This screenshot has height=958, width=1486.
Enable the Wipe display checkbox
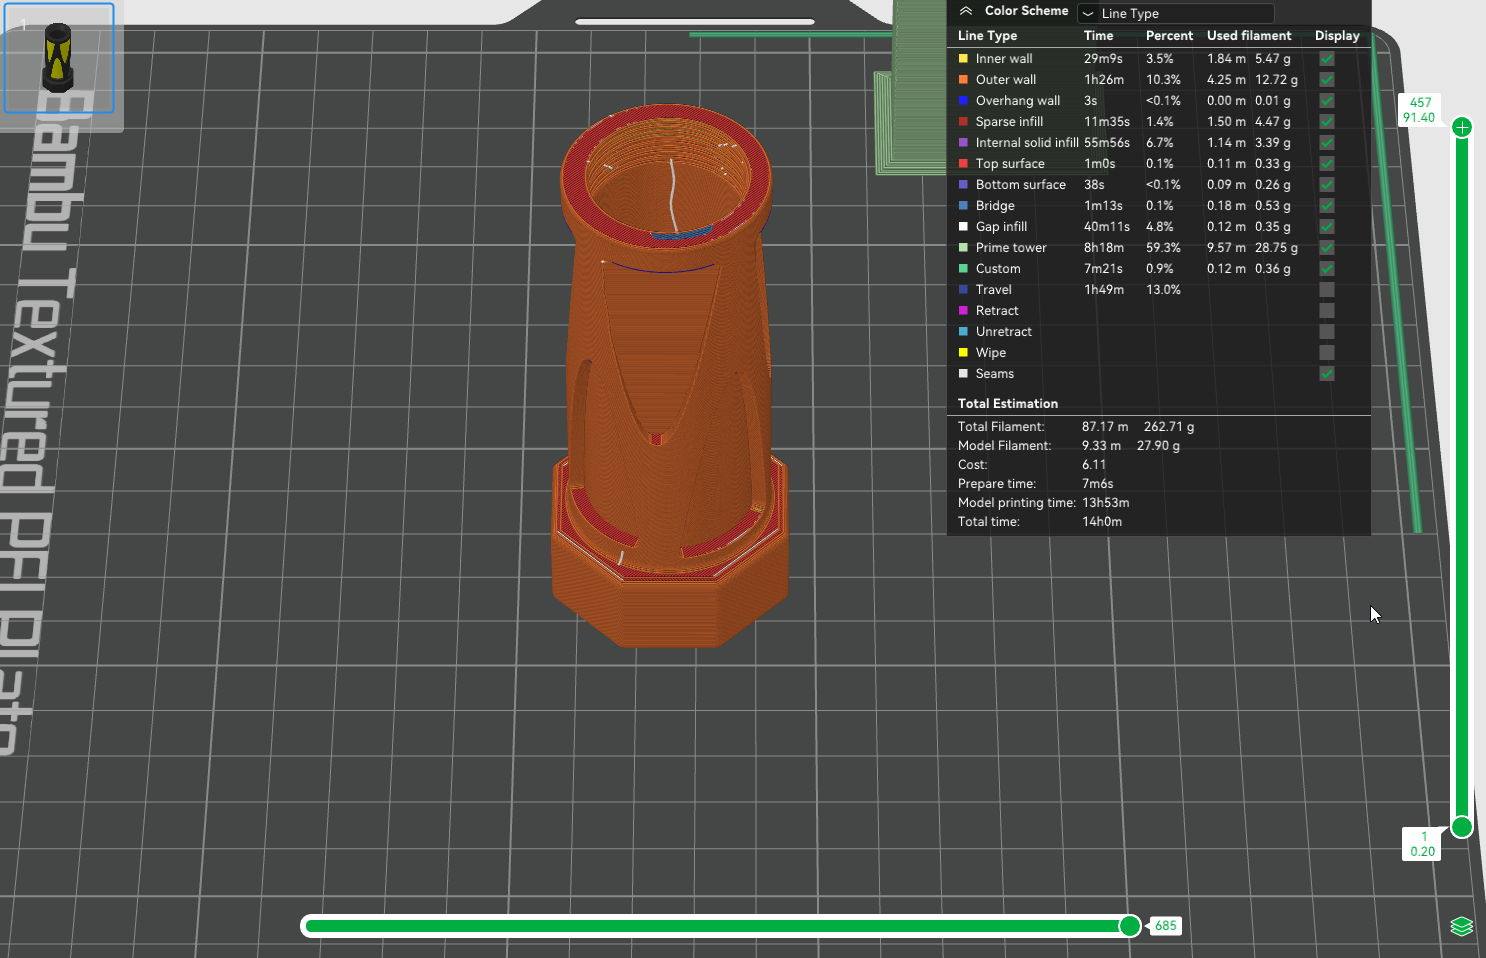tap(1327, 353)
